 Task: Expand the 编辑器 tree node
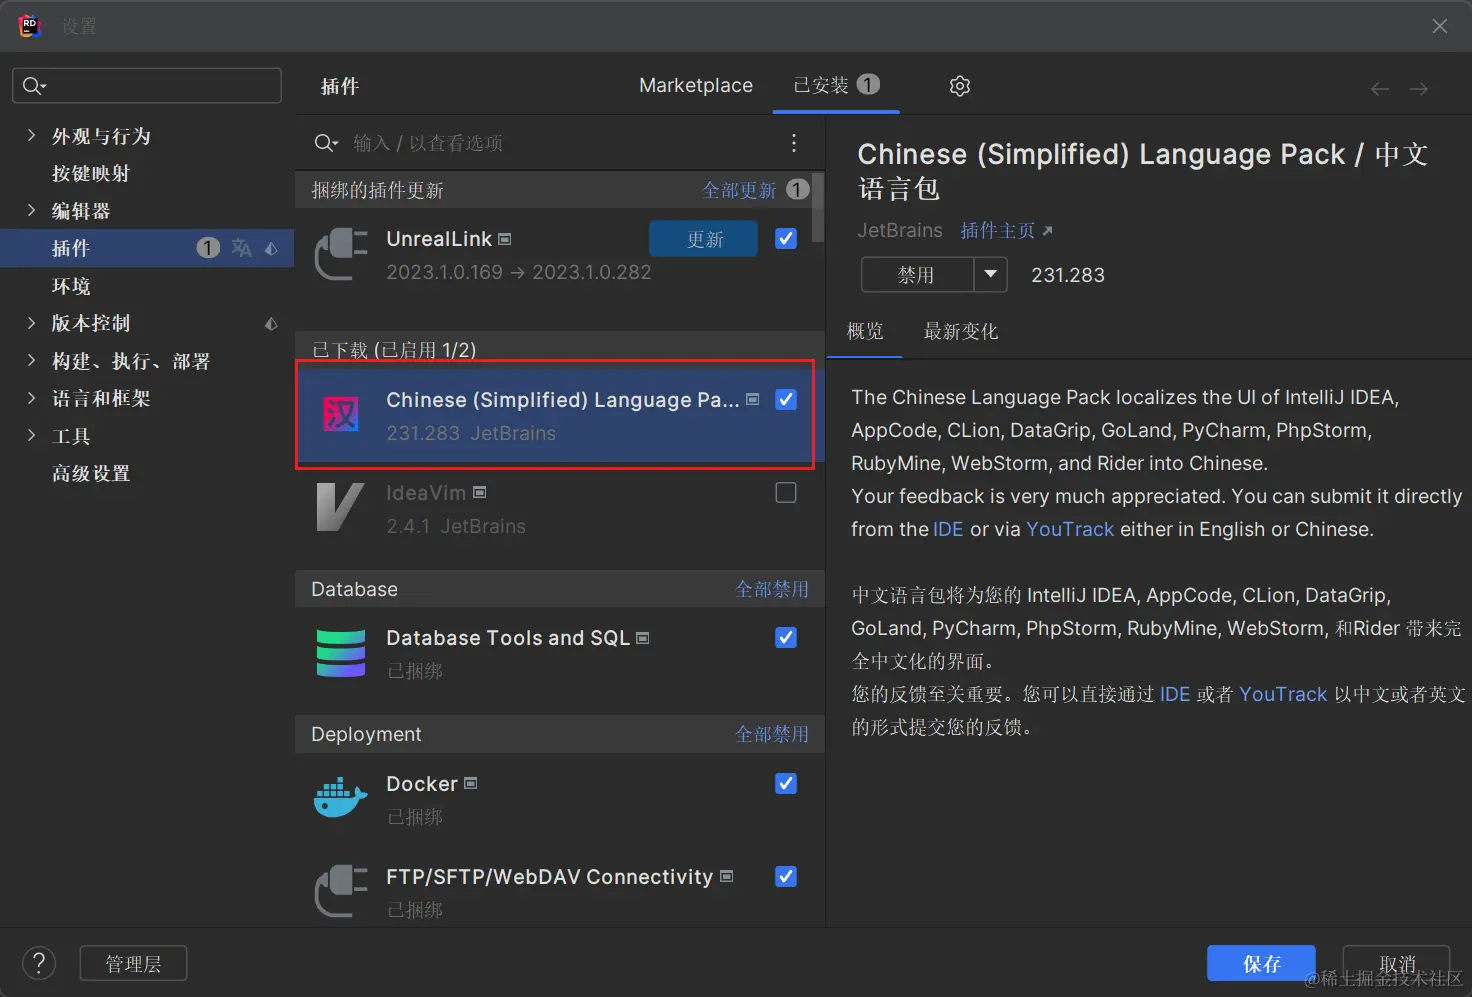[31, 210]
